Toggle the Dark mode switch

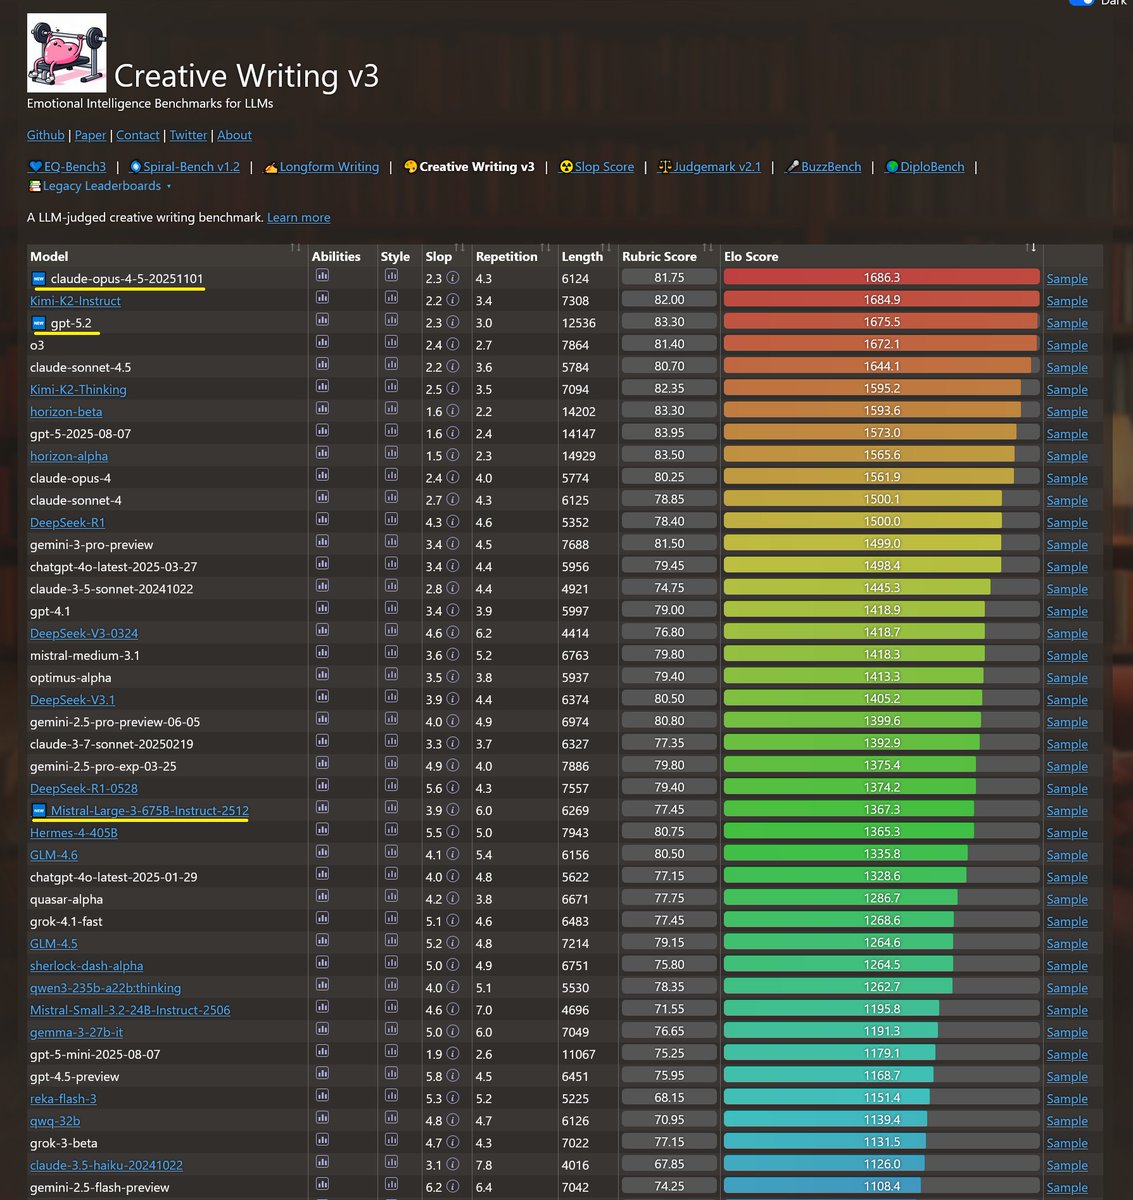[1081, 2]
